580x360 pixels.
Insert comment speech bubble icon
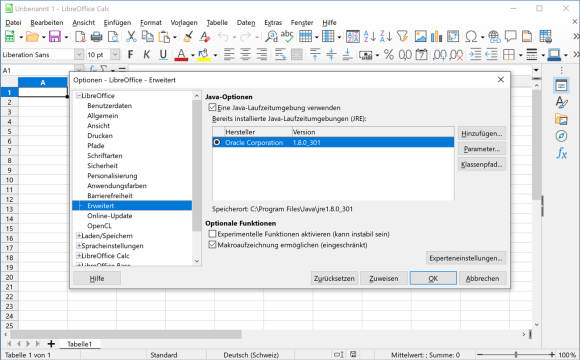[x=511, y=36]
